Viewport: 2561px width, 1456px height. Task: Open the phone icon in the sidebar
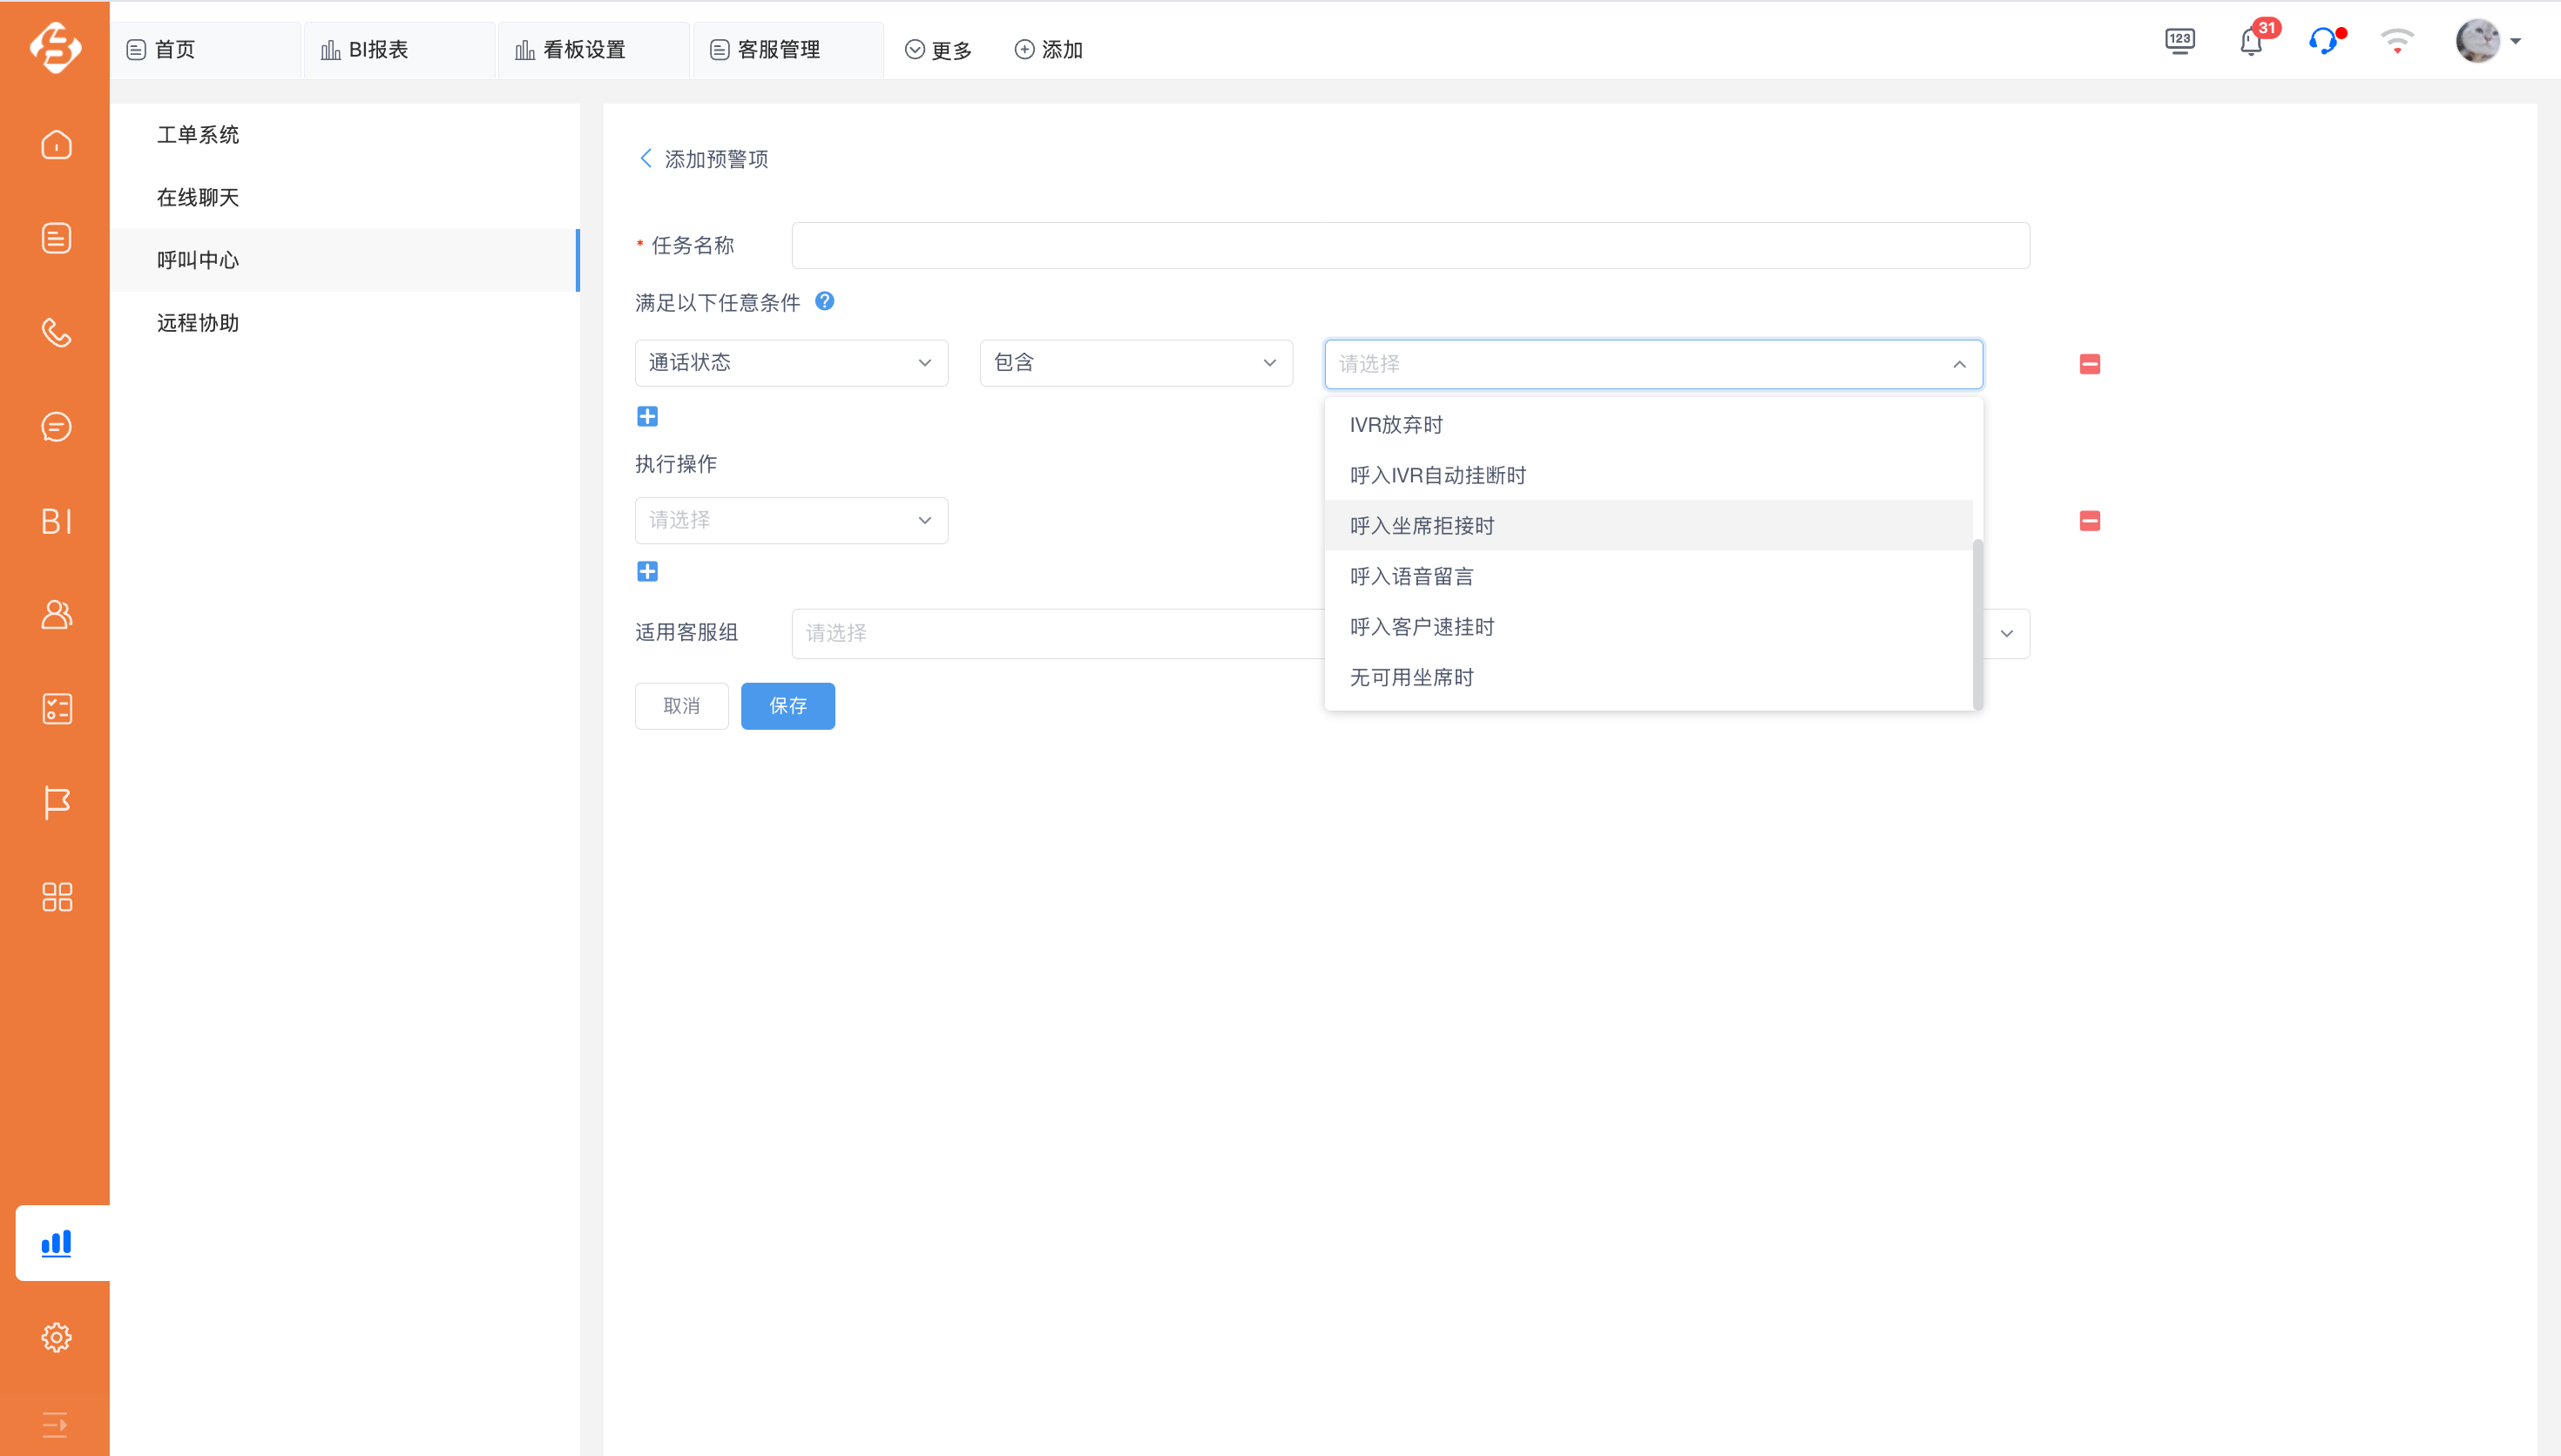(x=56, y=332)
